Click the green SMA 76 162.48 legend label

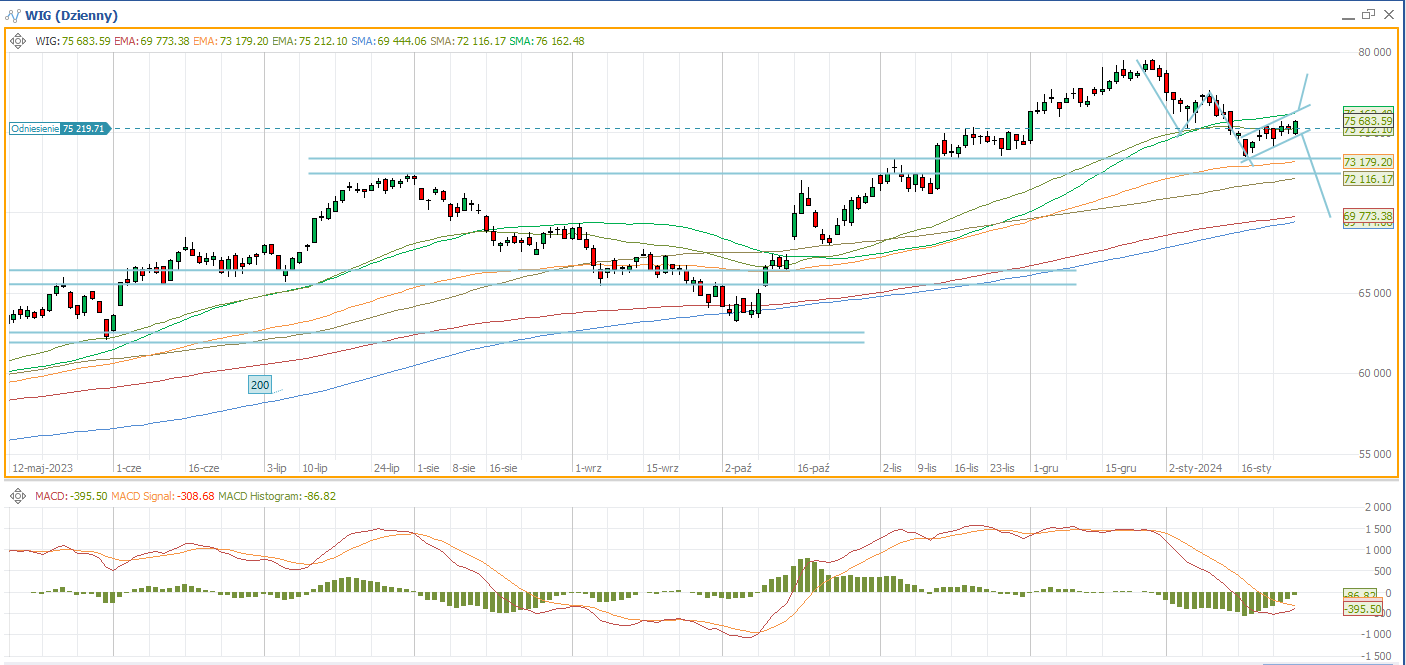[x=546, y=41]
